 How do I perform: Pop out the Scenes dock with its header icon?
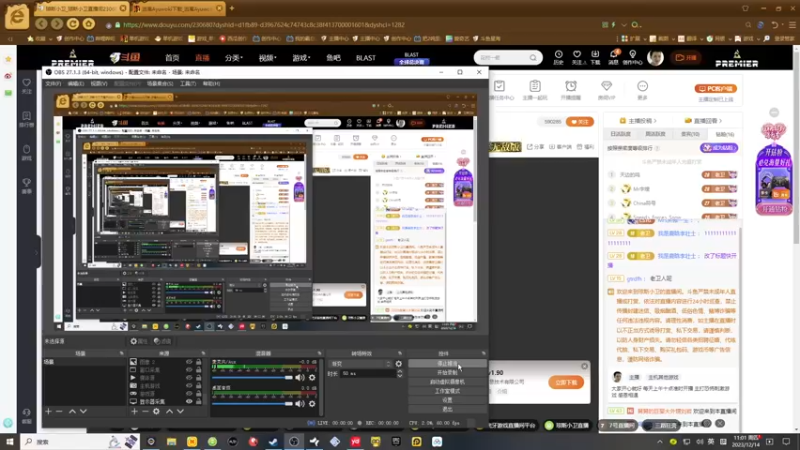[121, 353]
